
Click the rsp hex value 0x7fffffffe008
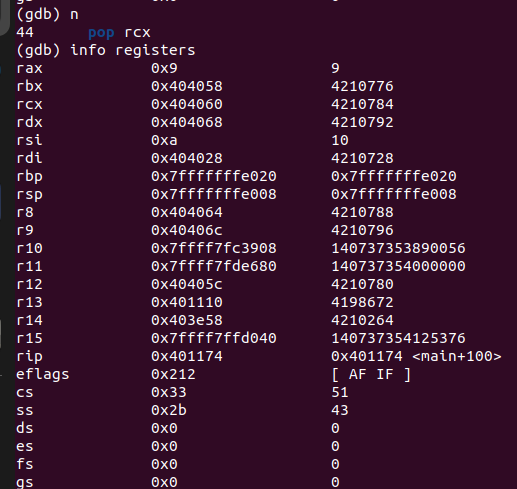pos(214,194)
